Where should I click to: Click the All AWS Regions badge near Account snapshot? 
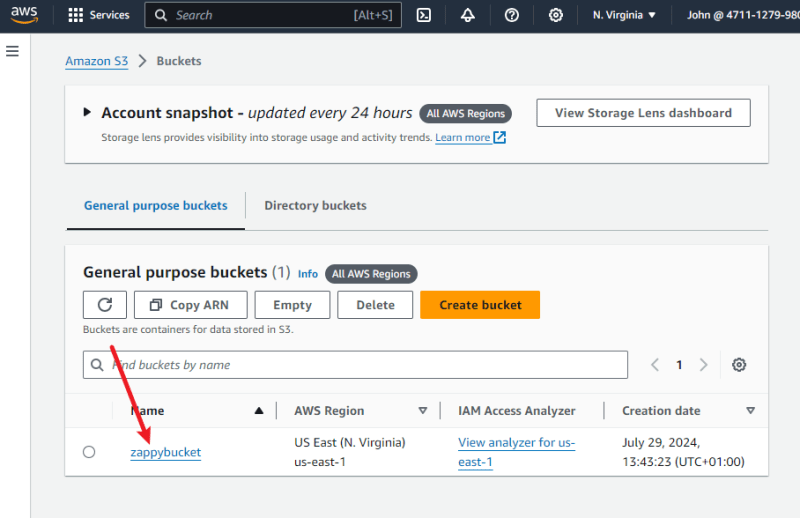tap(466, 113)
